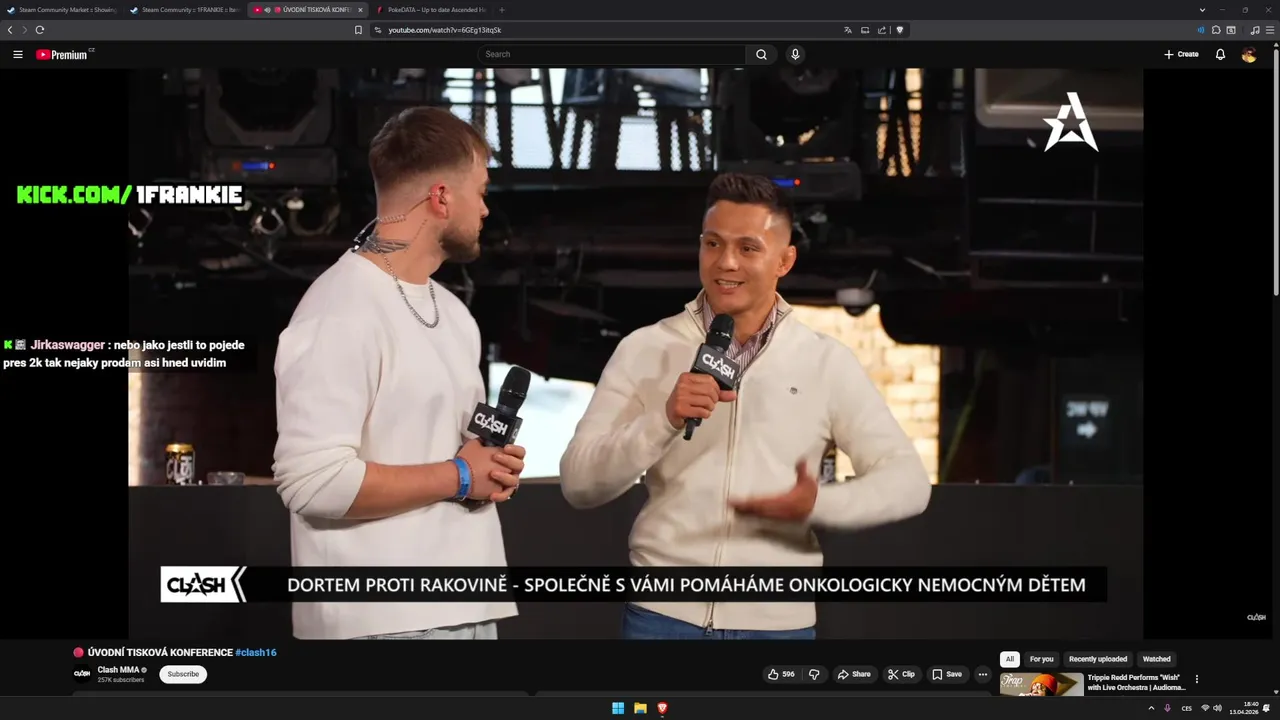
Task: Go forward in the browser
Action: [25, 30]
